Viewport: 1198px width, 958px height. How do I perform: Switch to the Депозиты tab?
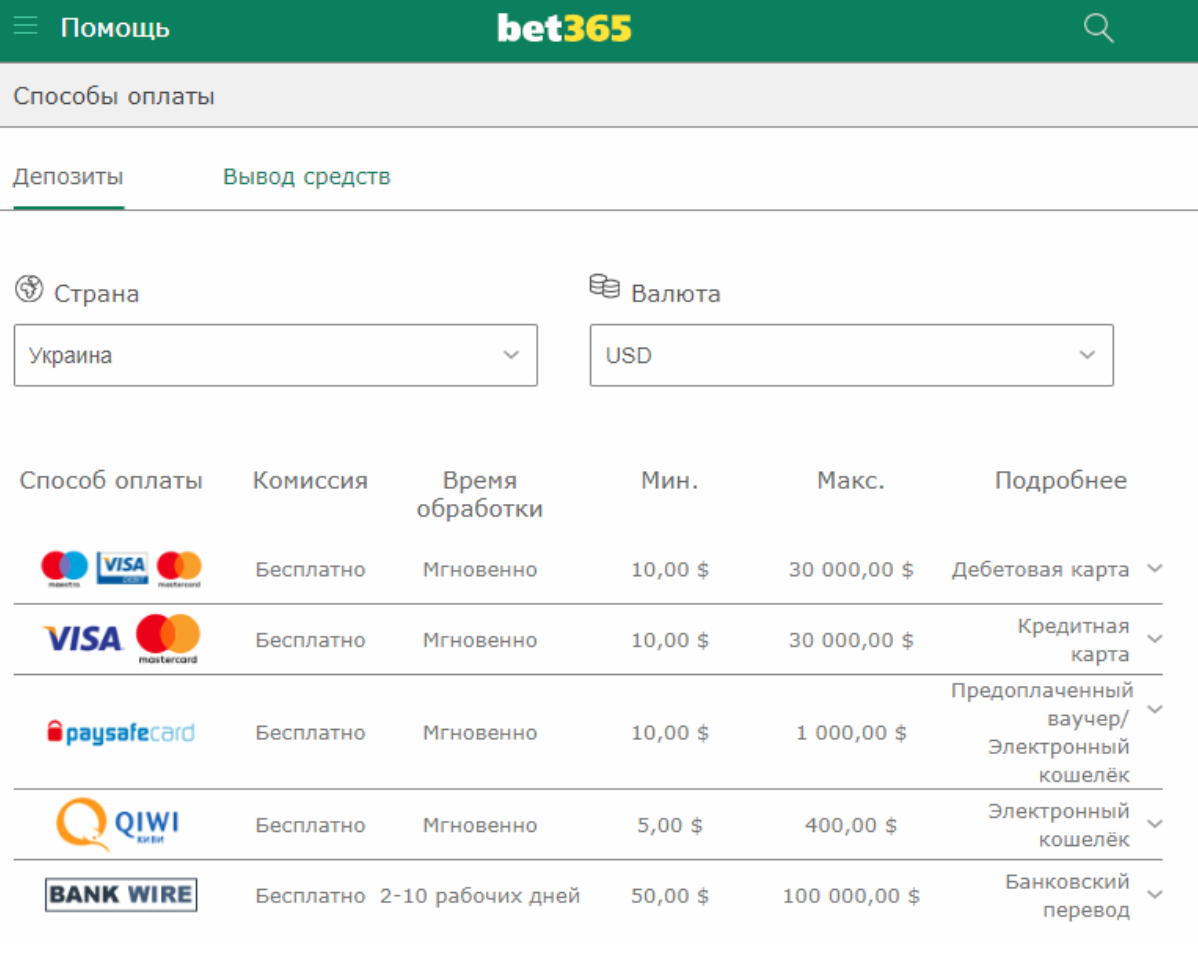click(68, 176)
